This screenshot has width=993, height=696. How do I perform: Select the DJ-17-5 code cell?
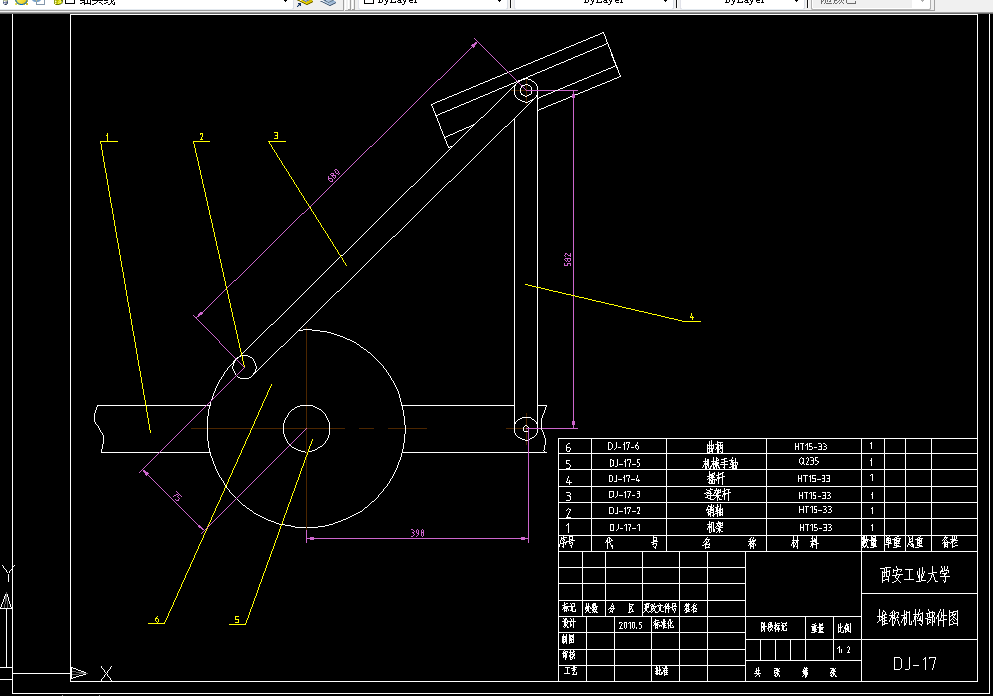pos(624,463)
